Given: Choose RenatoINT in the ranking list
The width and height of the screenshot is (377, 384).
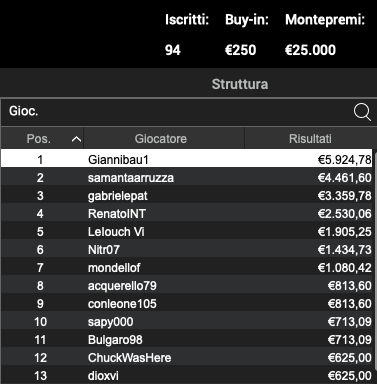Looking at the screenshot, I should 187,214.
